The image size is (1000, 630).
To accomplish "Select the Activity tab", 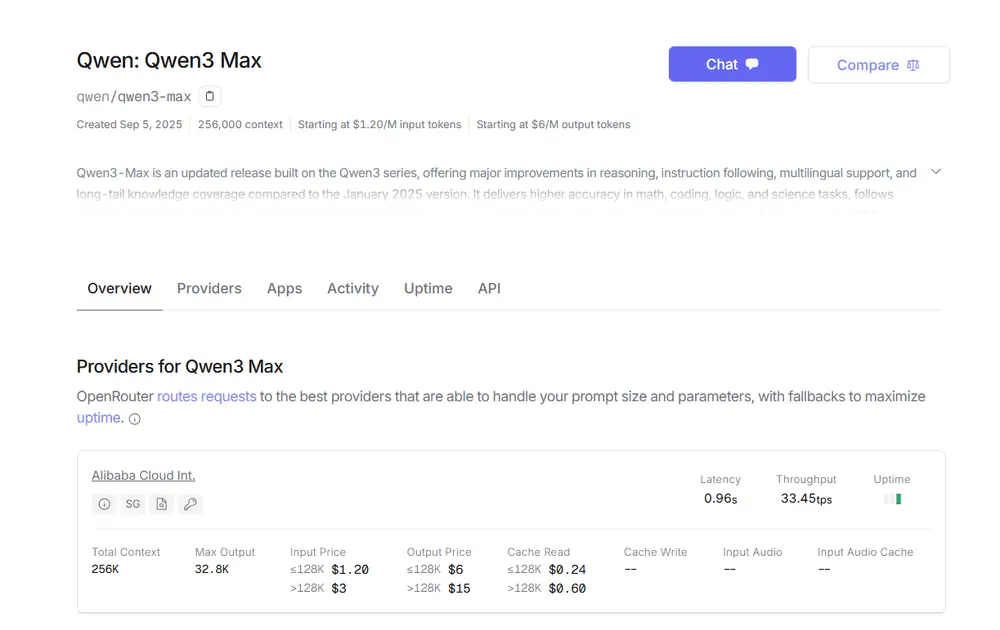I will (352, 288).
